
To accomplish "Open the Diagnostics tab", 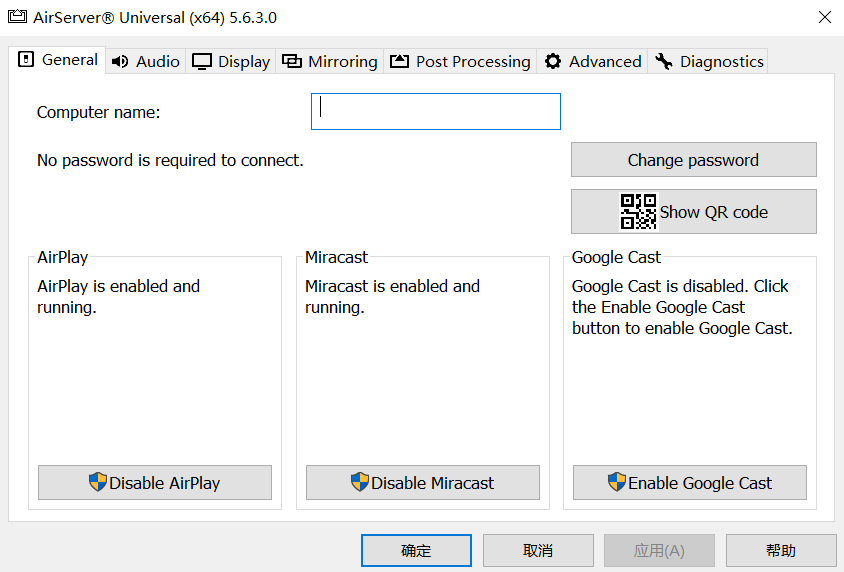I will tap(708, 61).
